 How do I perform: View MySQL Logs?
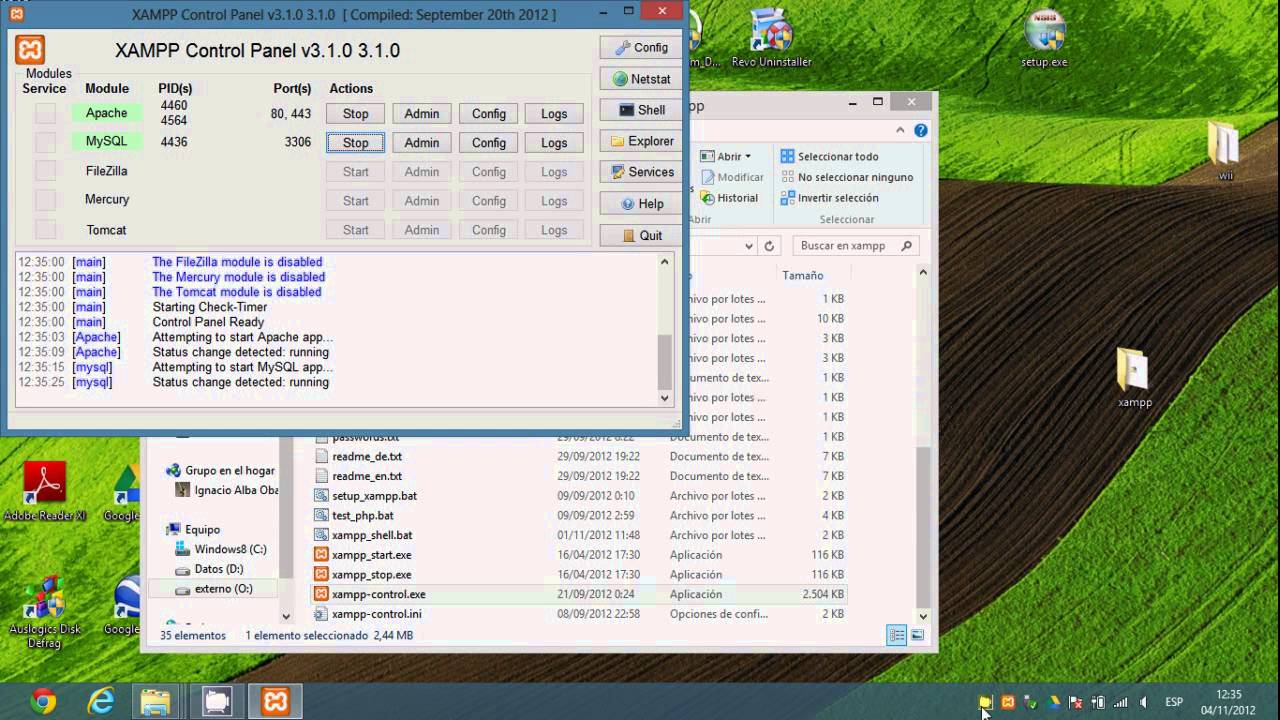point(554,143)
